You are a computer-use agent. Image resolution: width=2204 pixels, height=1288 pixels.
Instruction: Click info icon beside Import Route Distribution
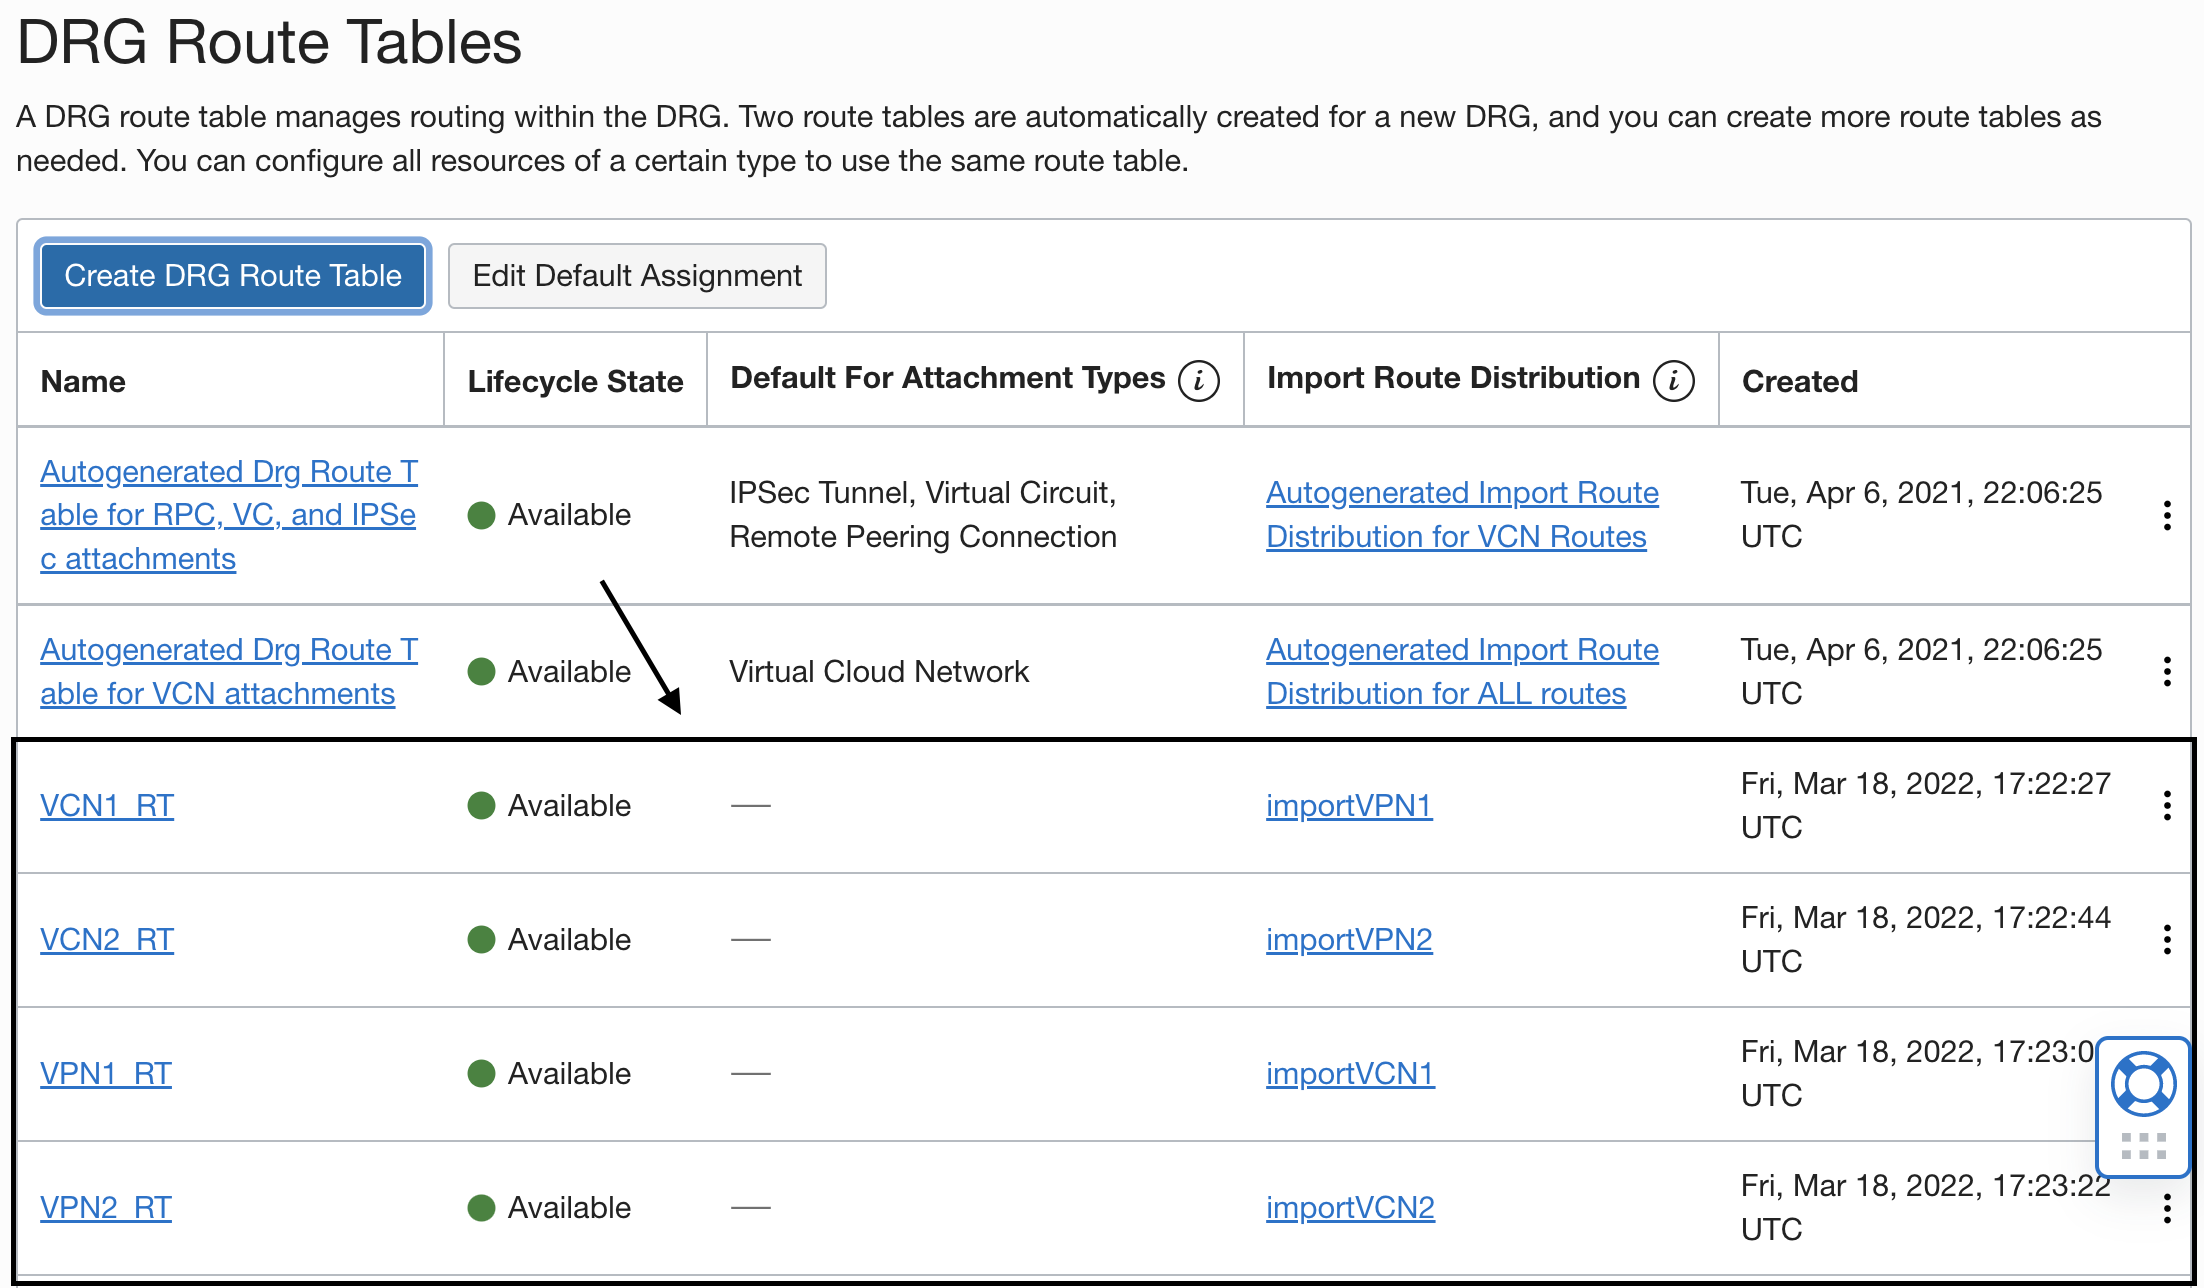1673,381
